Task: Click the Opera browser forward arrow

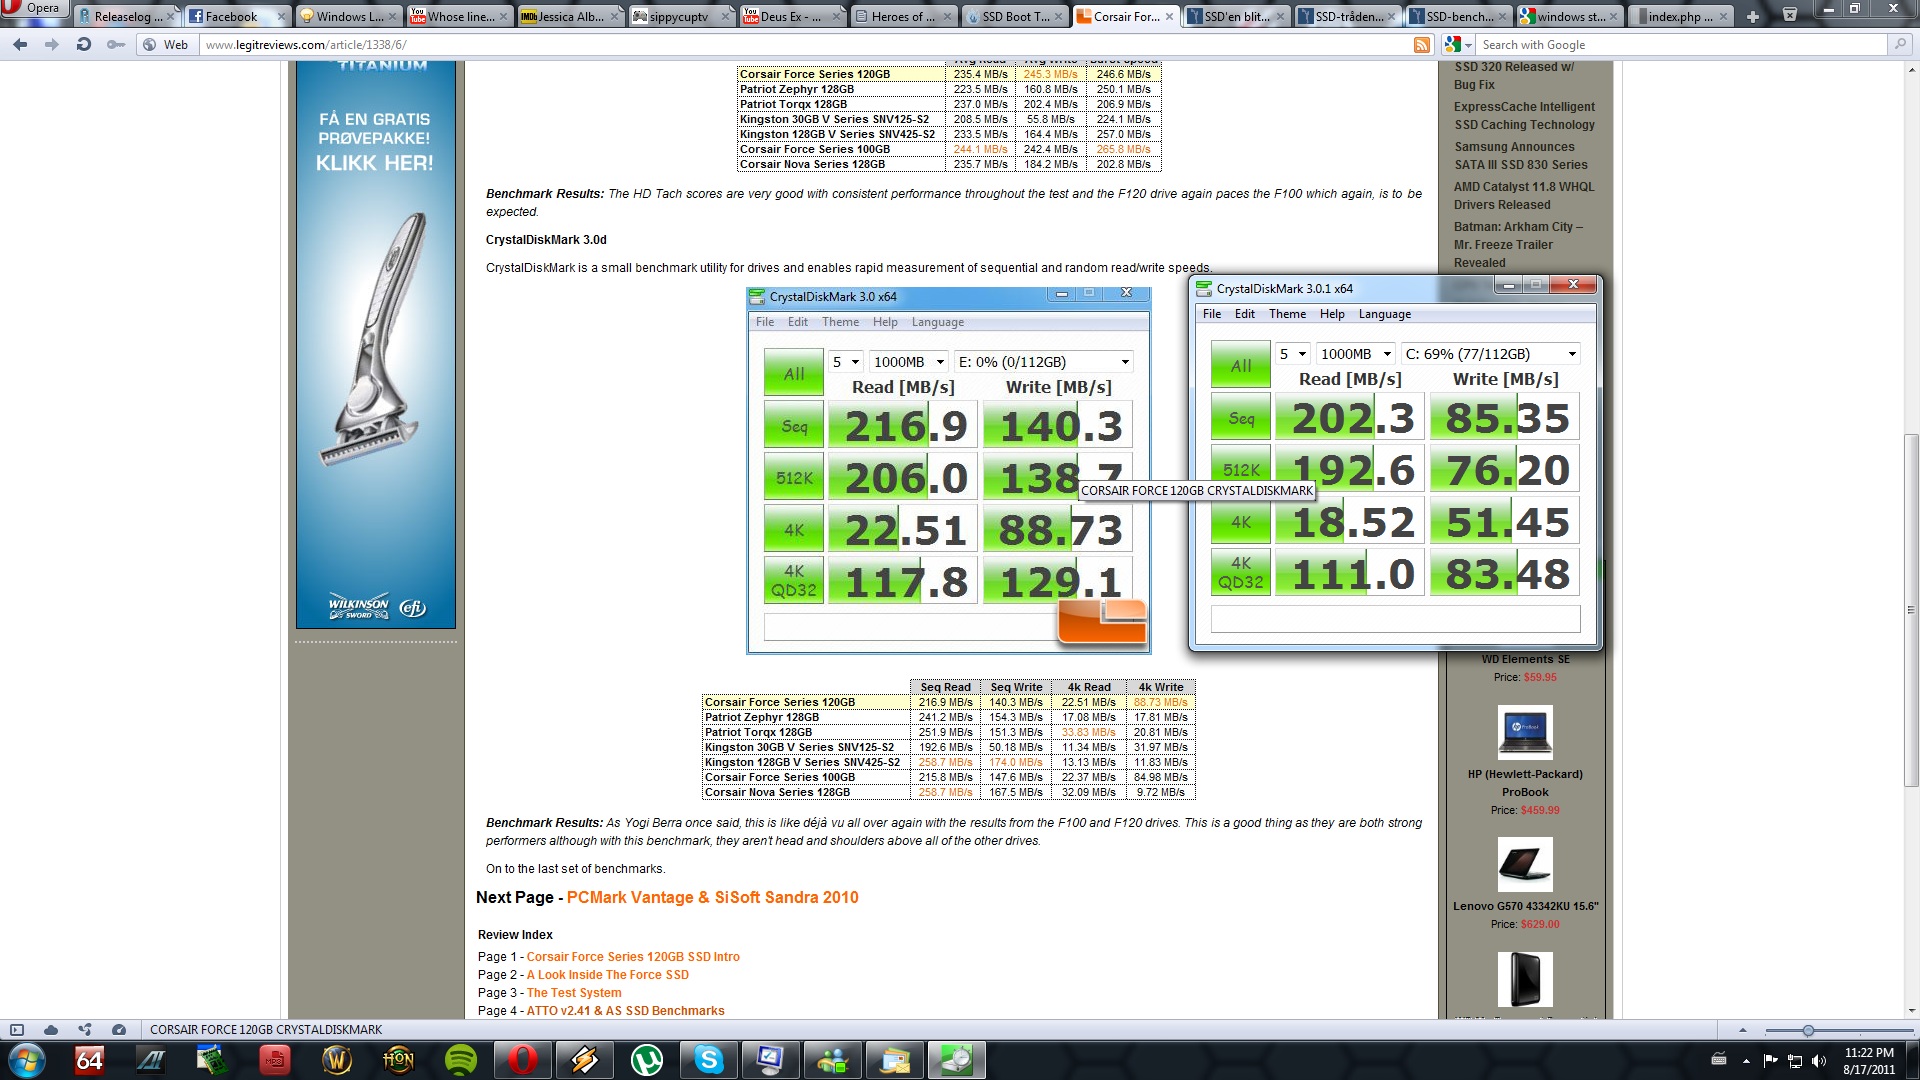Action: [51, 45]
